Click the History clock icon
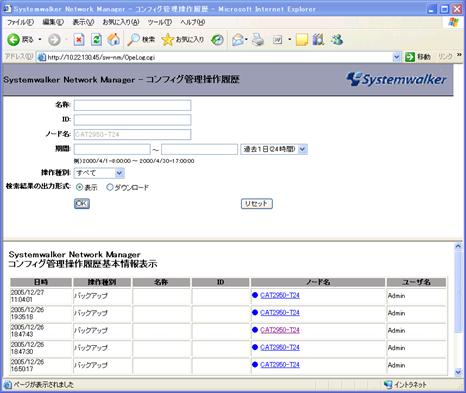This screenshot has height=393, width=466. pos(217,40)
